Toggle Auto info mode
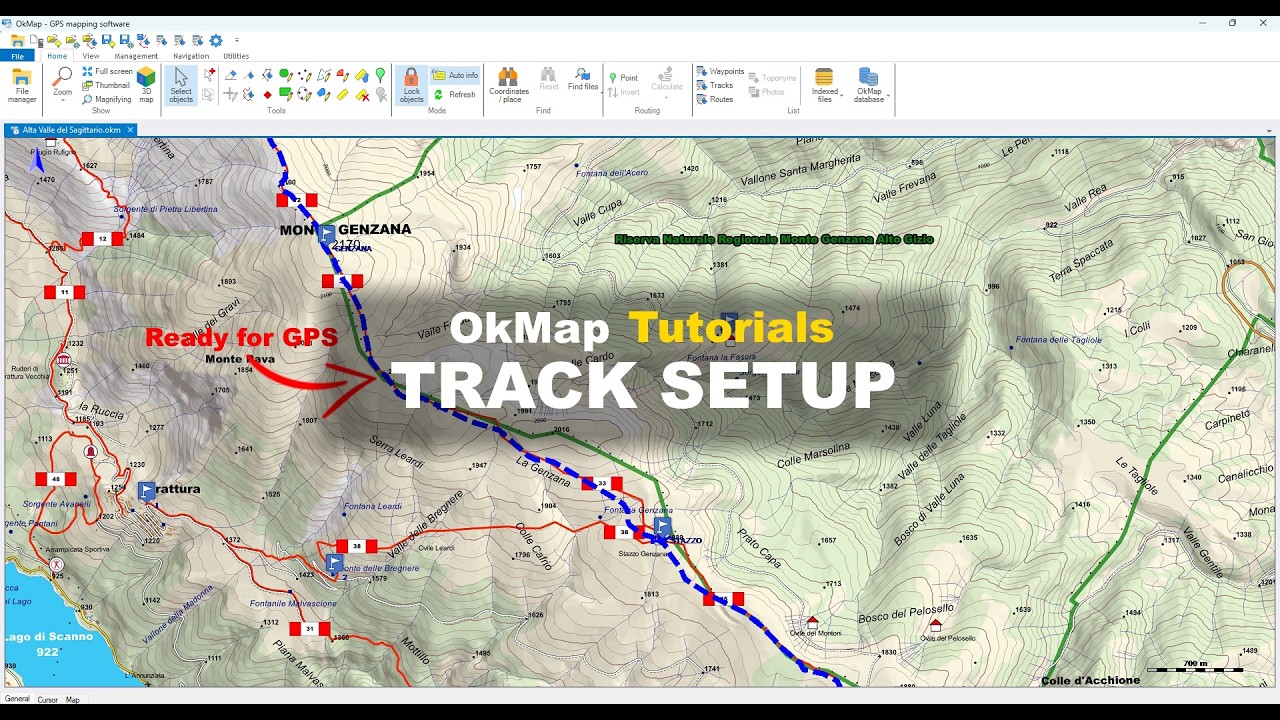Viewport: 1280px width, 720px height. click(x=455, y=75)
